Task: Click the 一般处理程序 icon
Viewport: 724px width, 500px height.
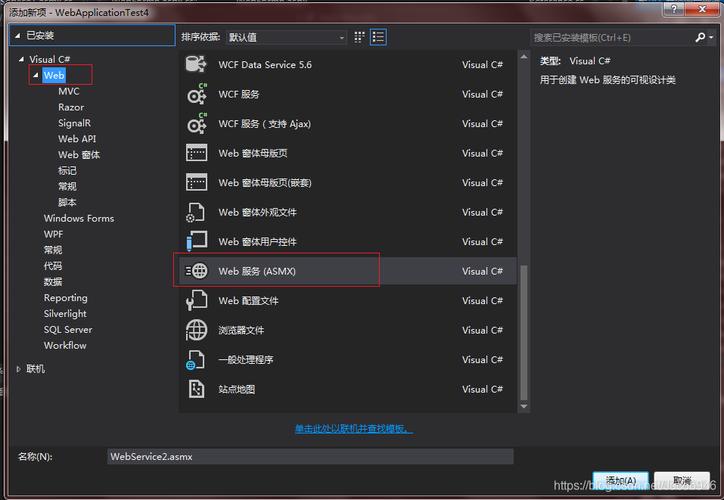Action: click(195, 360)
